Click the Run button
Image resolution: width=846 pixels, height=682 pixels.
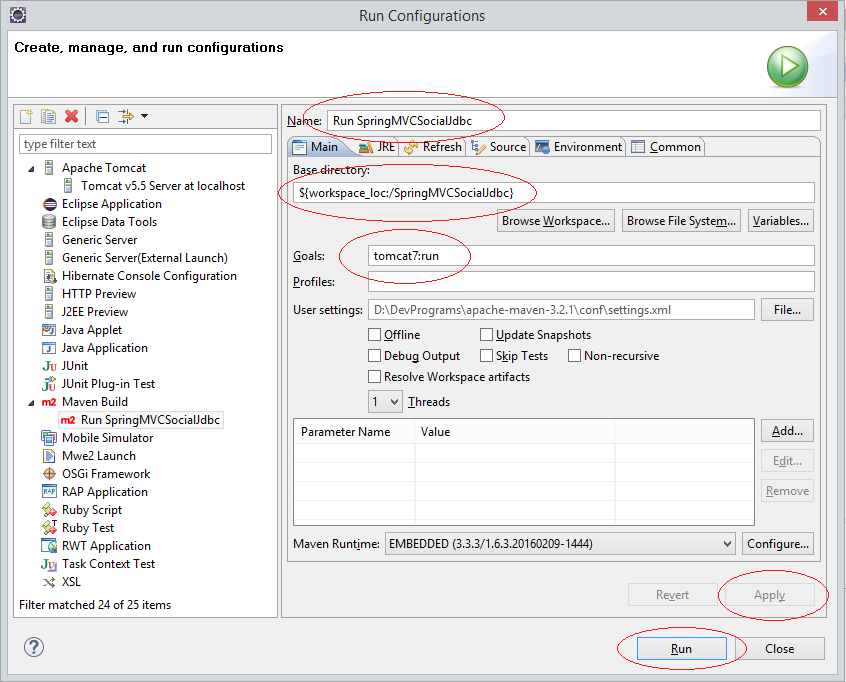coord(681,649)
